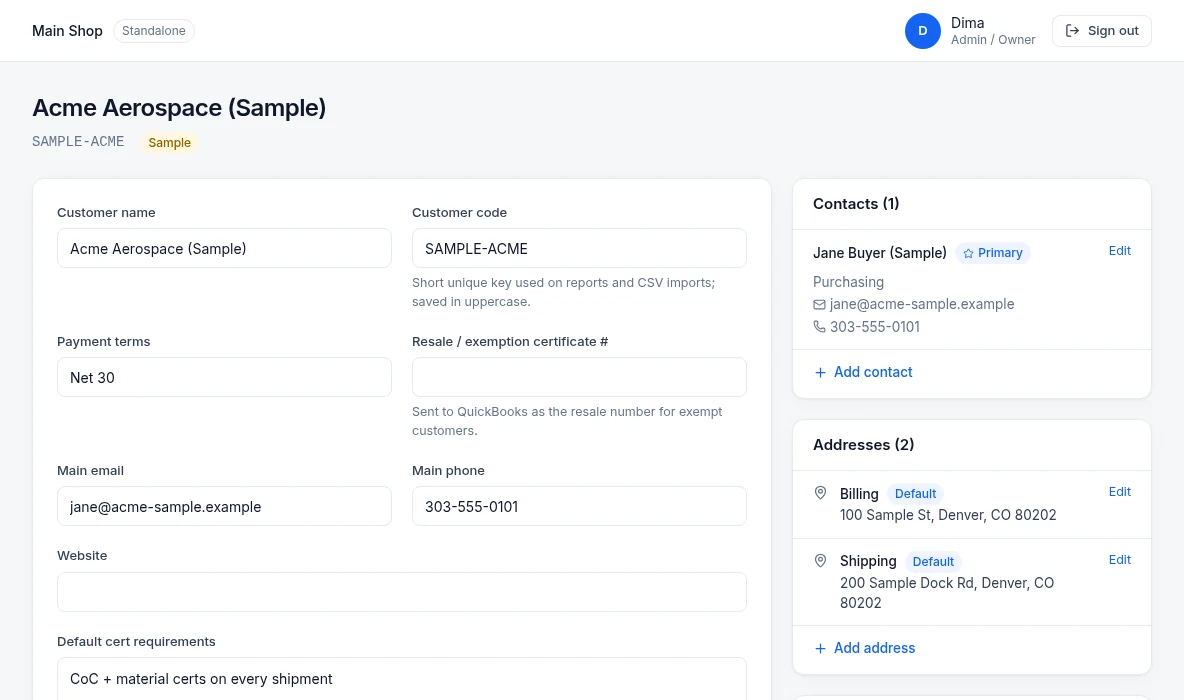The height and width of the screenshot is (700, 1184).
Task: Click the Addresses (2) section header
Action: pos(864,445)
